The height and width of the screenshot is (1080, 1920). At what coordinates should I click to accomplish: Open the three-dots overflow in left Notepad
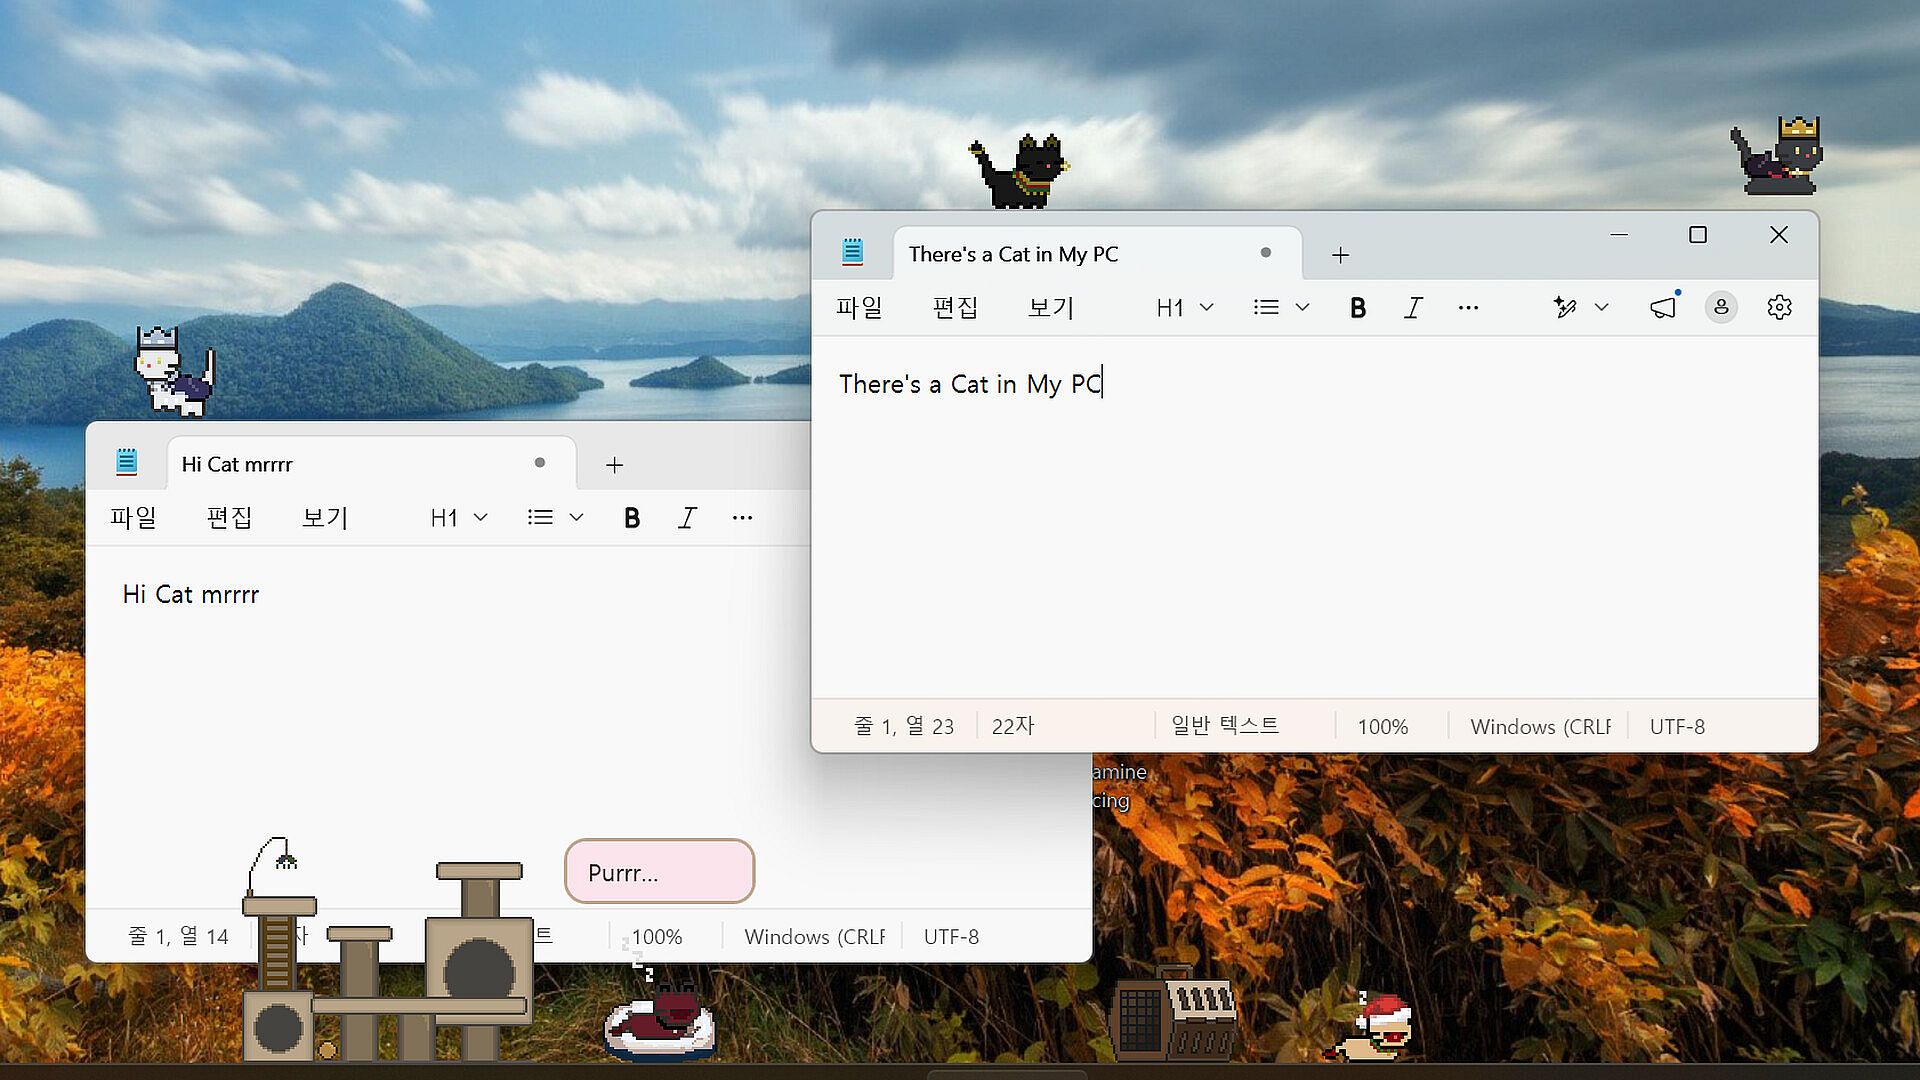point(742,518)
